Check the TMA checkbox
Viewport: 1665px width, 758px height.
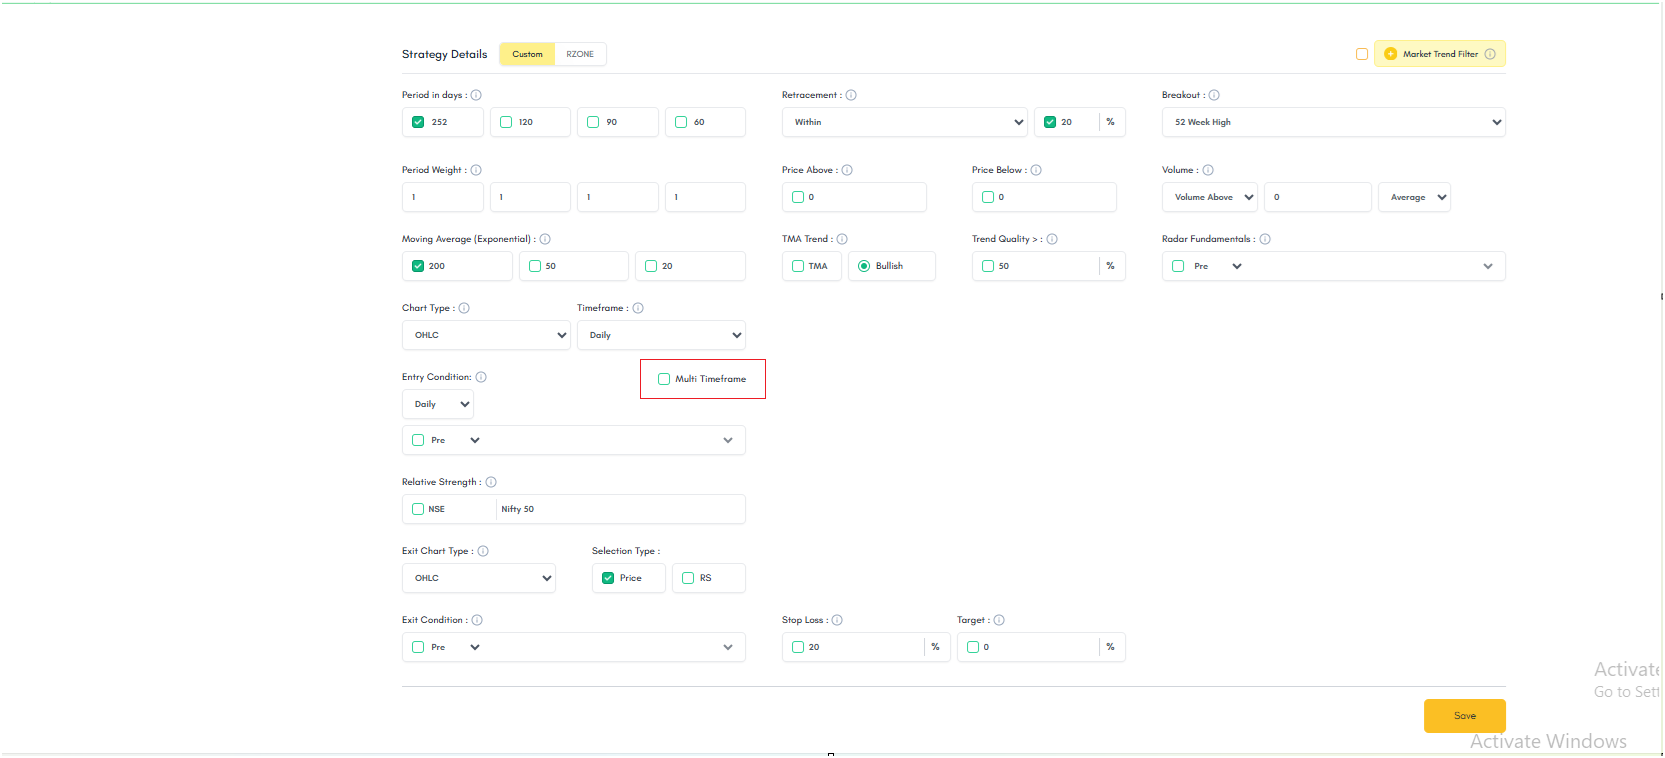click(x=798, y=266)
